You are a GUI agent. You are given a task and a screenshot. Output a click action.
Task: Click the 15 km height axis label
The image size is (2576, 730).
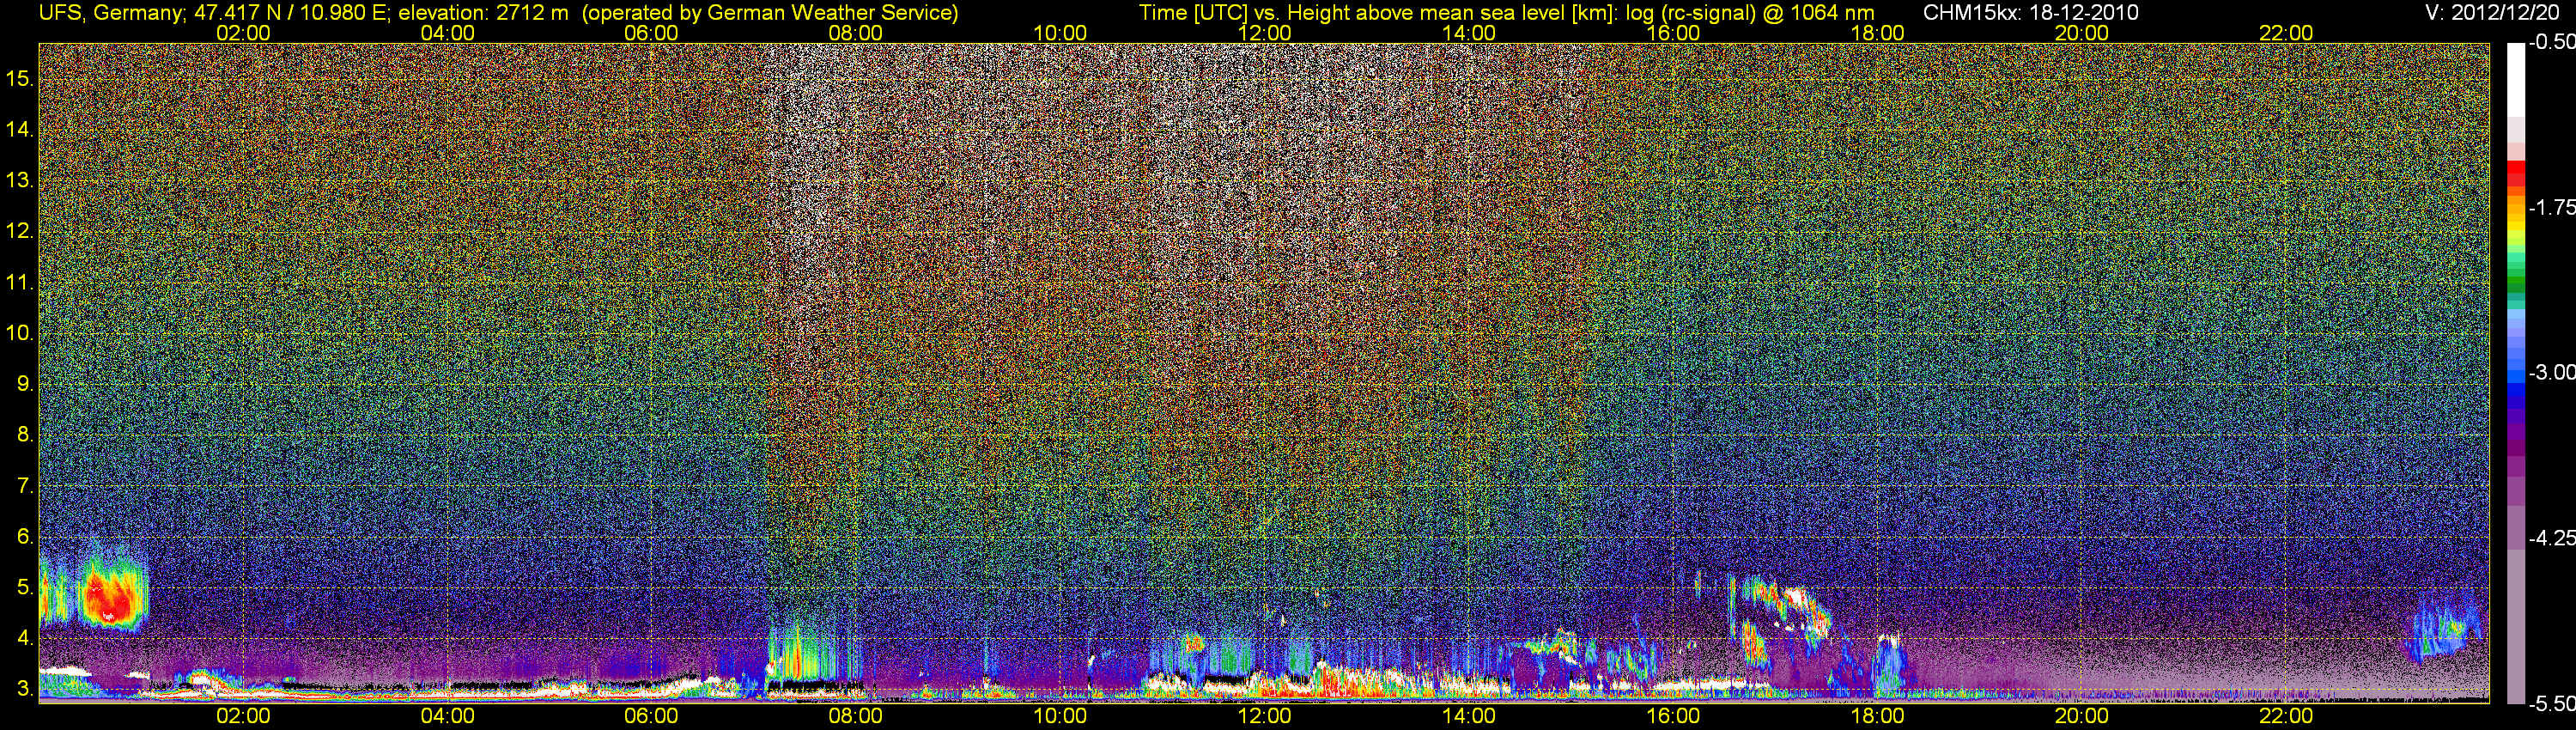pos(19,78)
